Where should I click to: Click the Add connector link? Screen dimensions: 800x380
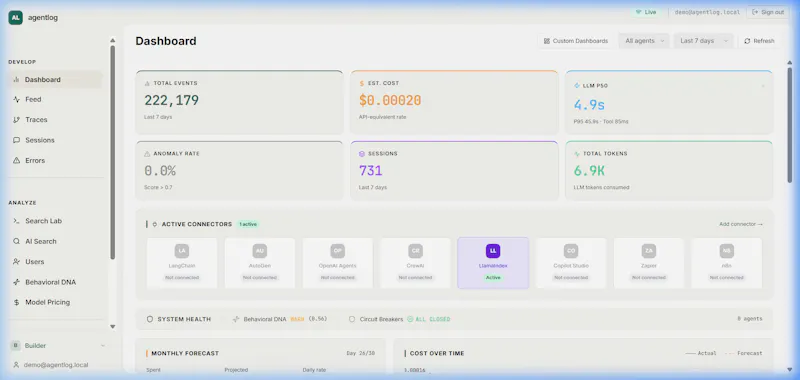pyautogui.click(x=741, y=224)
